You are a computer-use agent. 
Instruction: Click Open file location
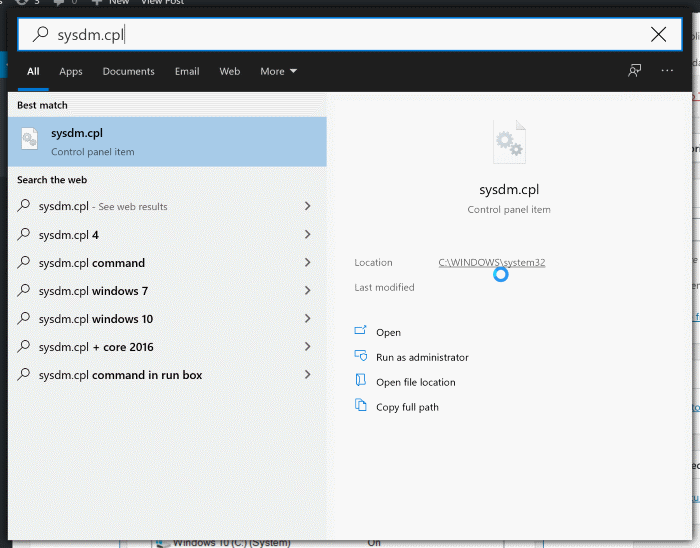(x=416, y=382)
